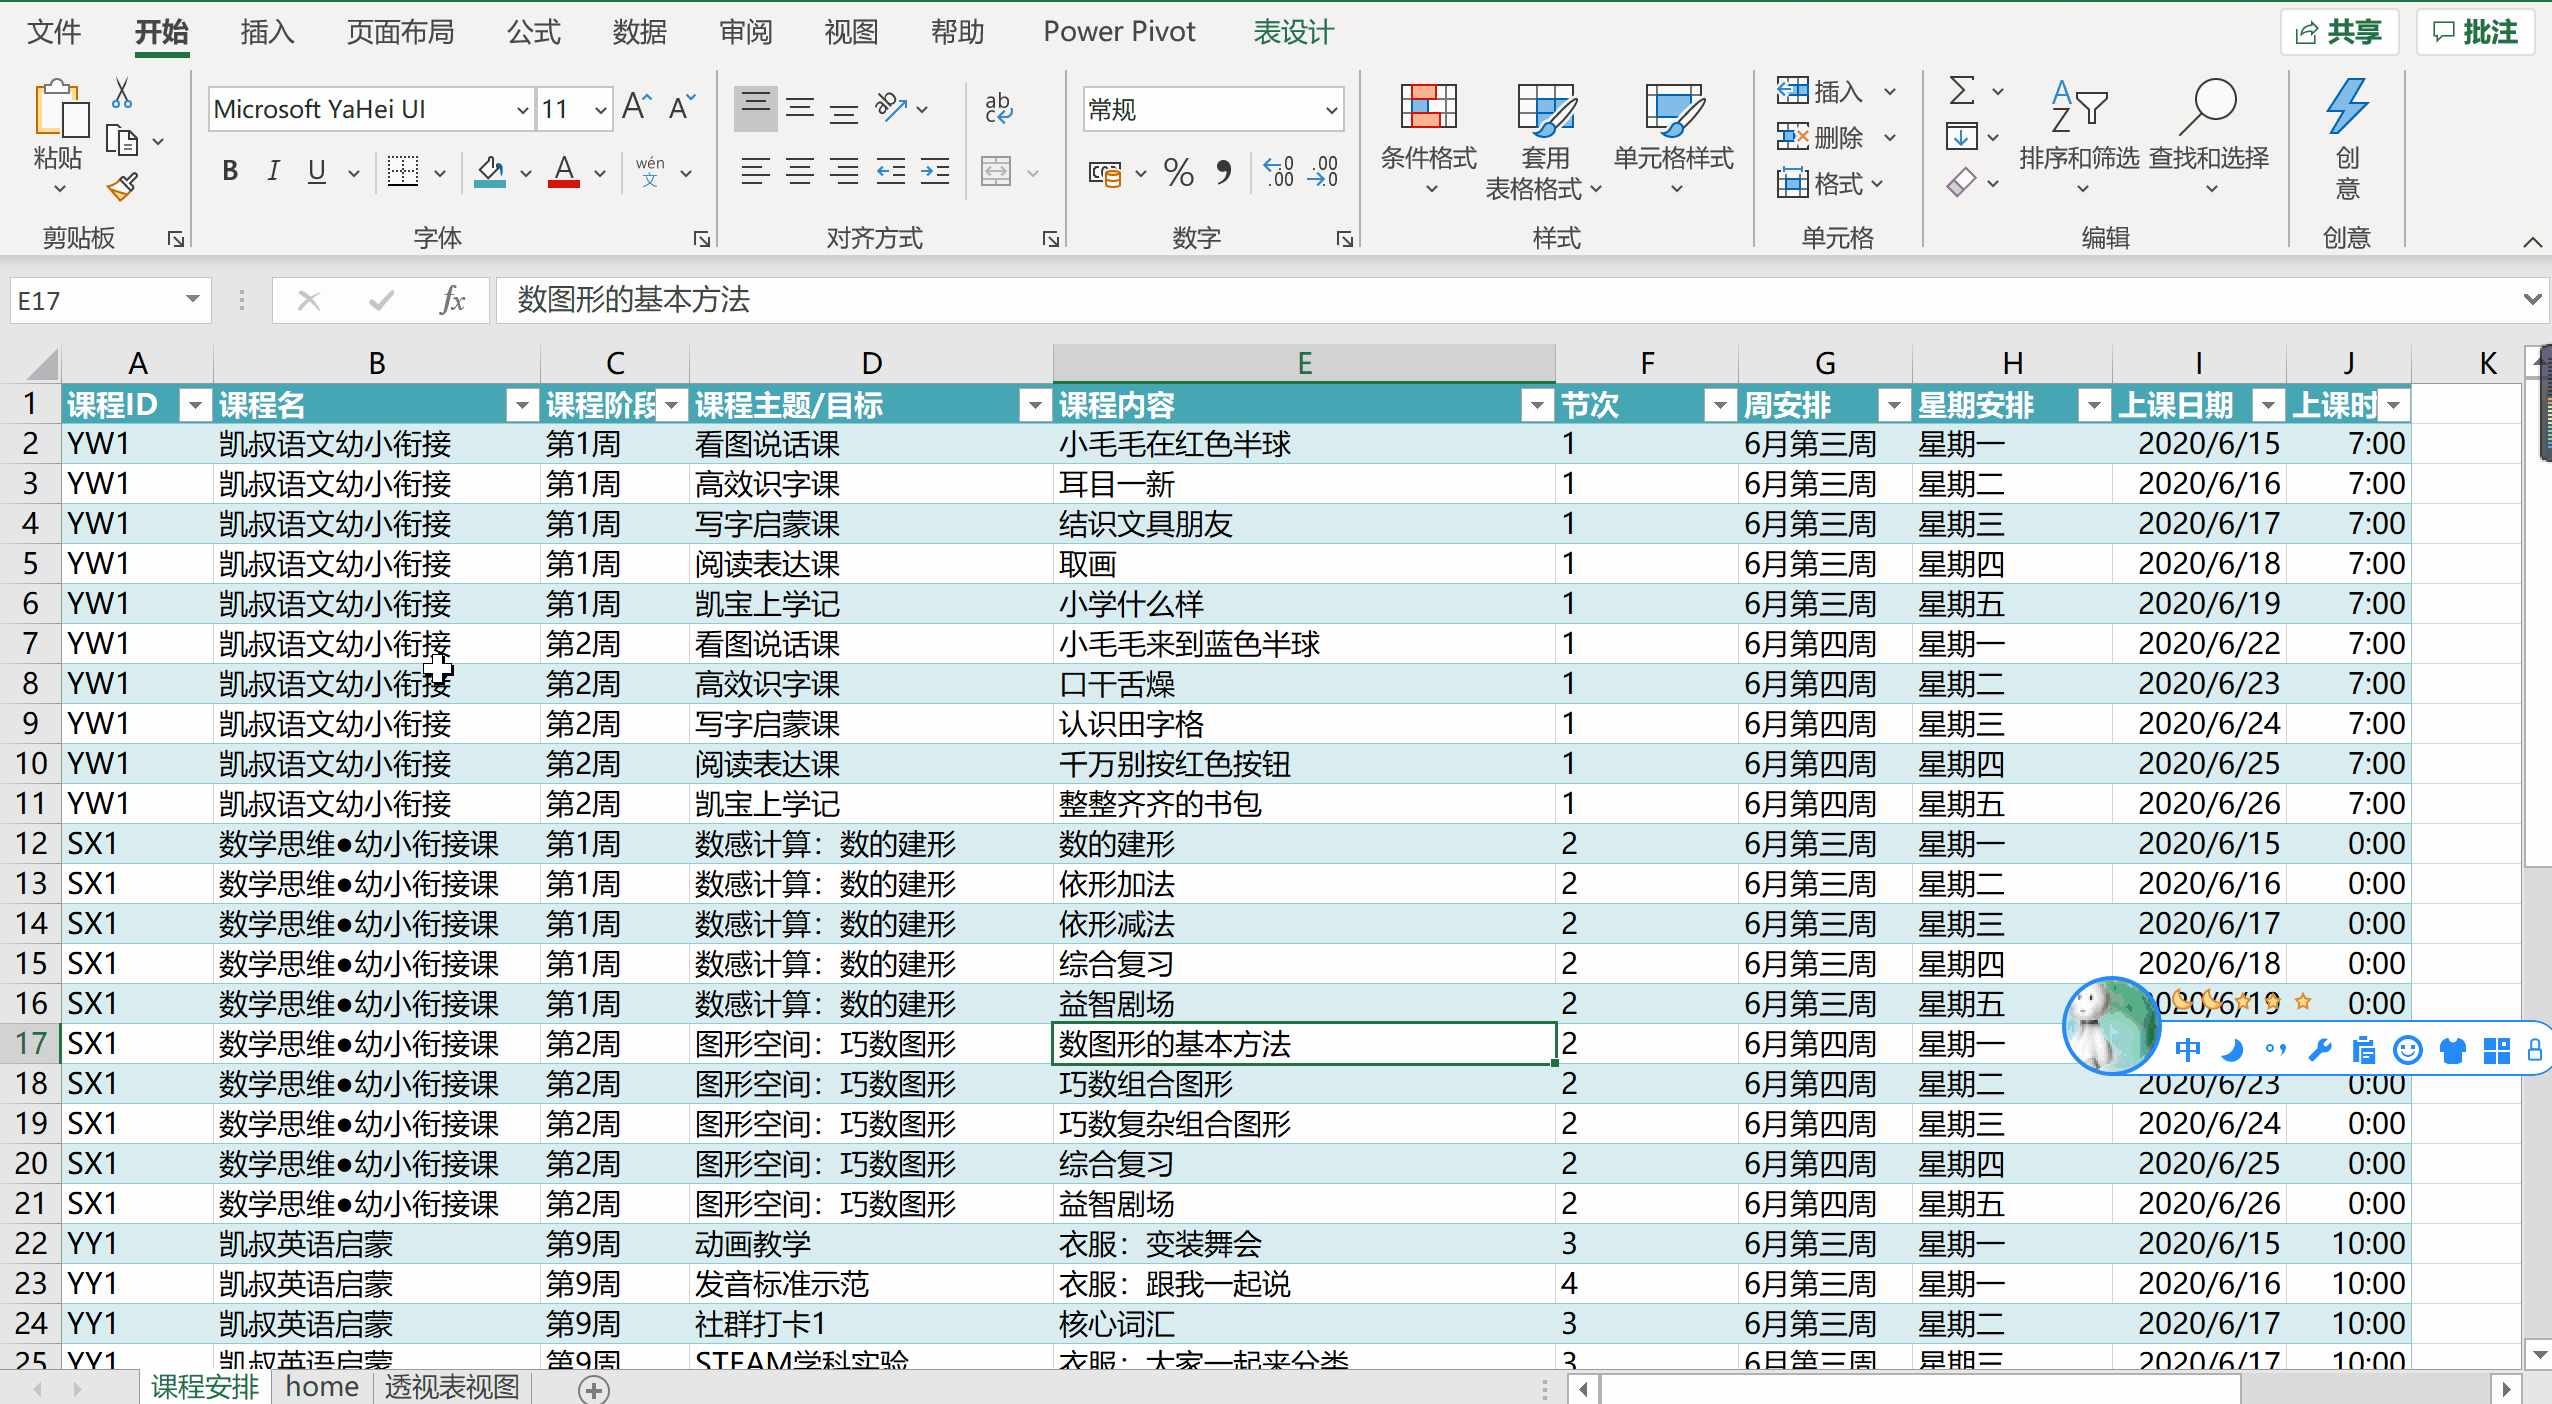Switch to the 公式 ribbon tab

(533, 32)
